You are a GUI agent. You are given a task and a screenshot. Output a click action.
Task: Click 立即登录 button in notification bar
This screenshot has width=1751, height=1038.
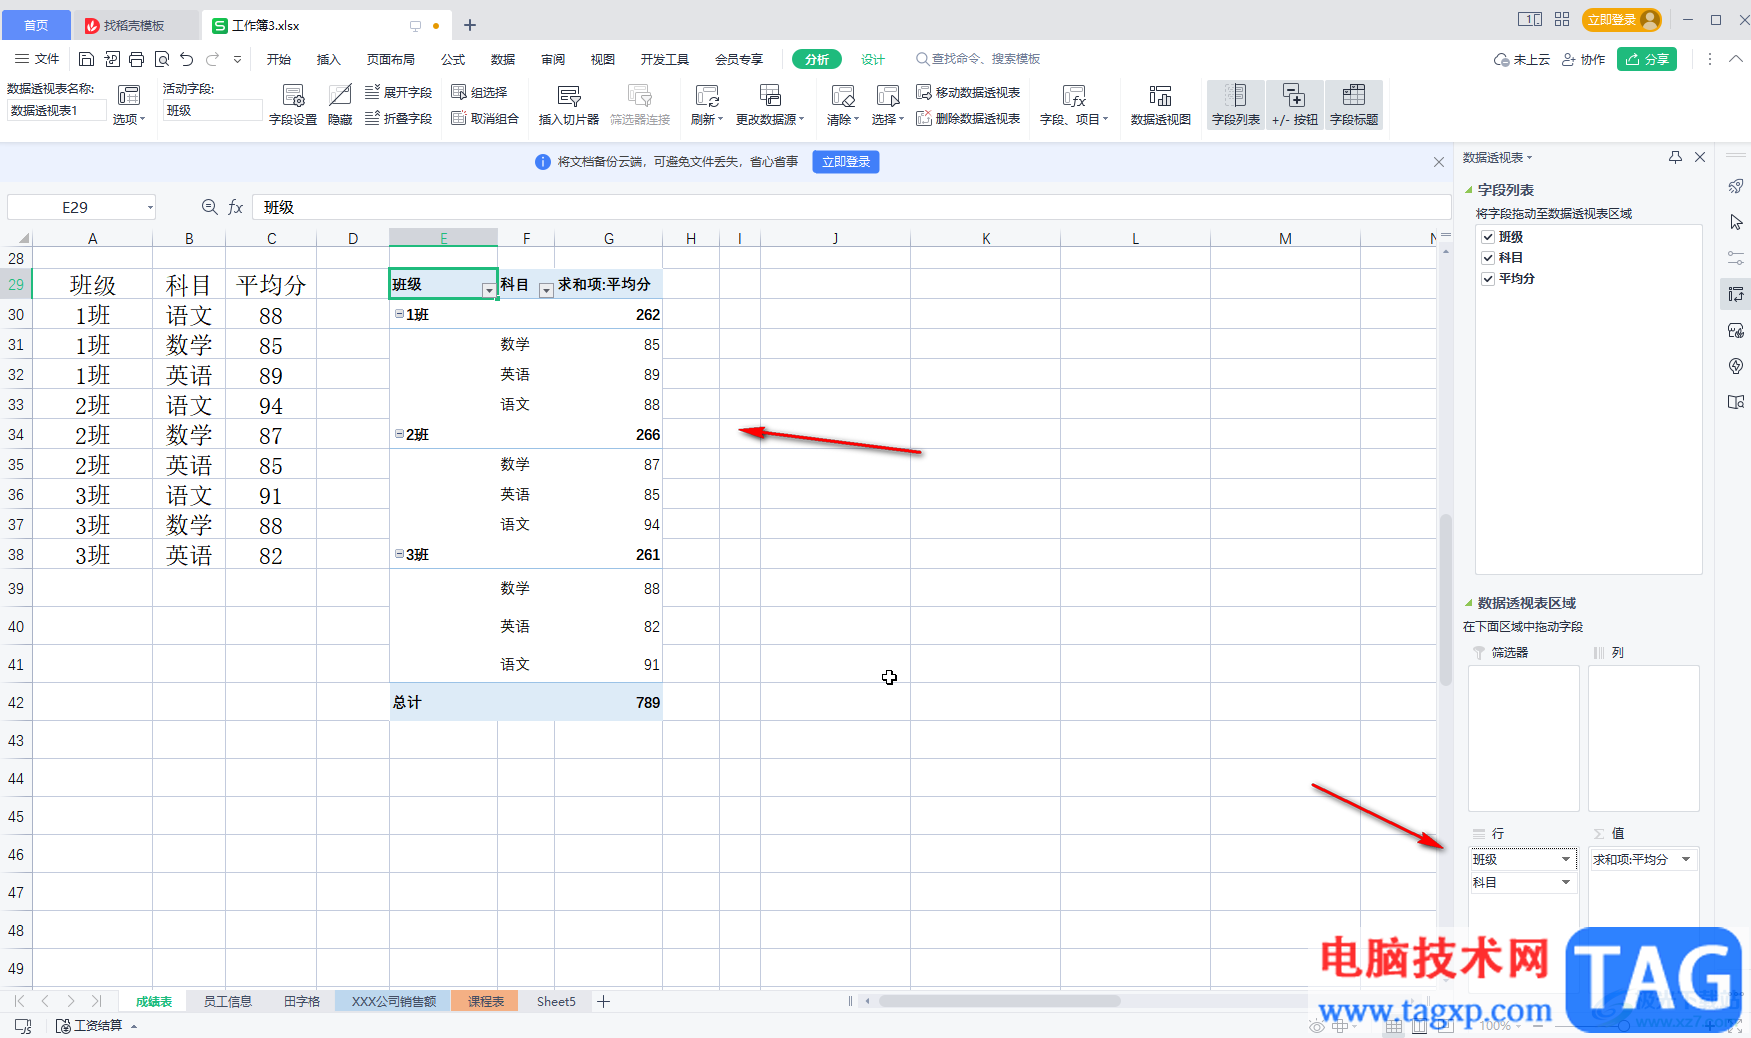click(x=846, y=162)
